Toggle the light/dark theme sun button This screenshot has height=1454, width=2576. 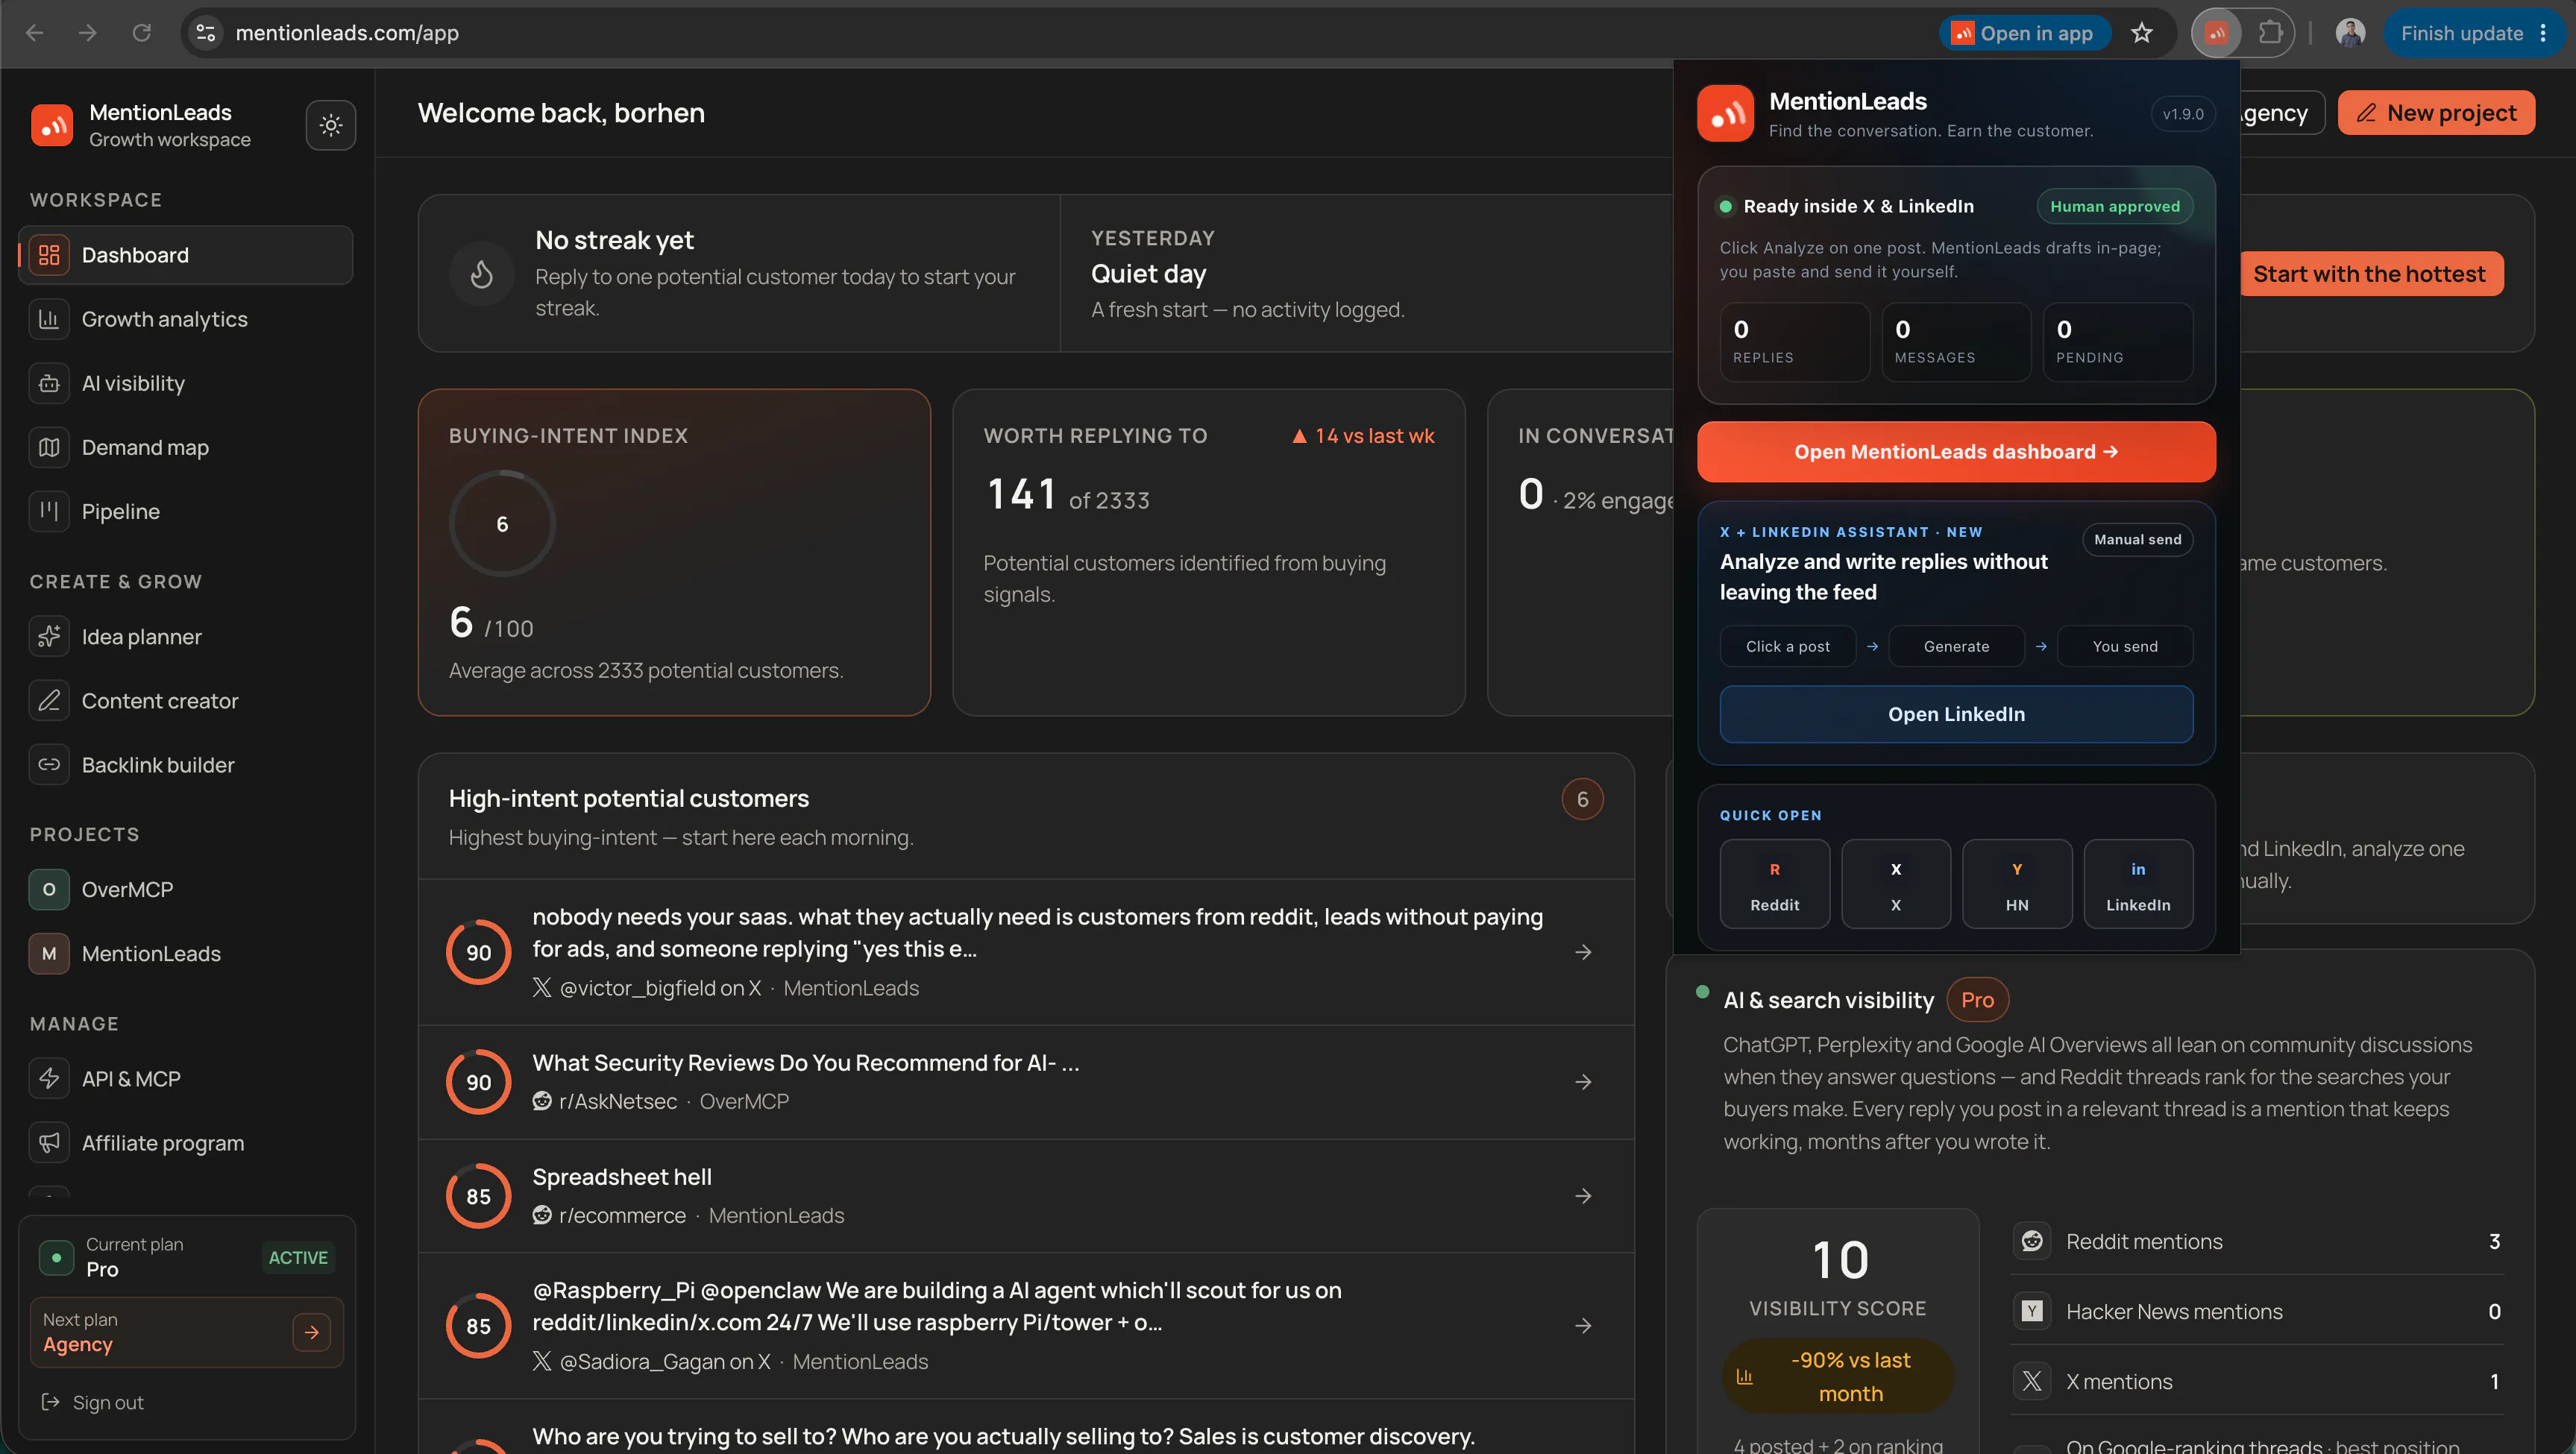[x=331, y=125]
